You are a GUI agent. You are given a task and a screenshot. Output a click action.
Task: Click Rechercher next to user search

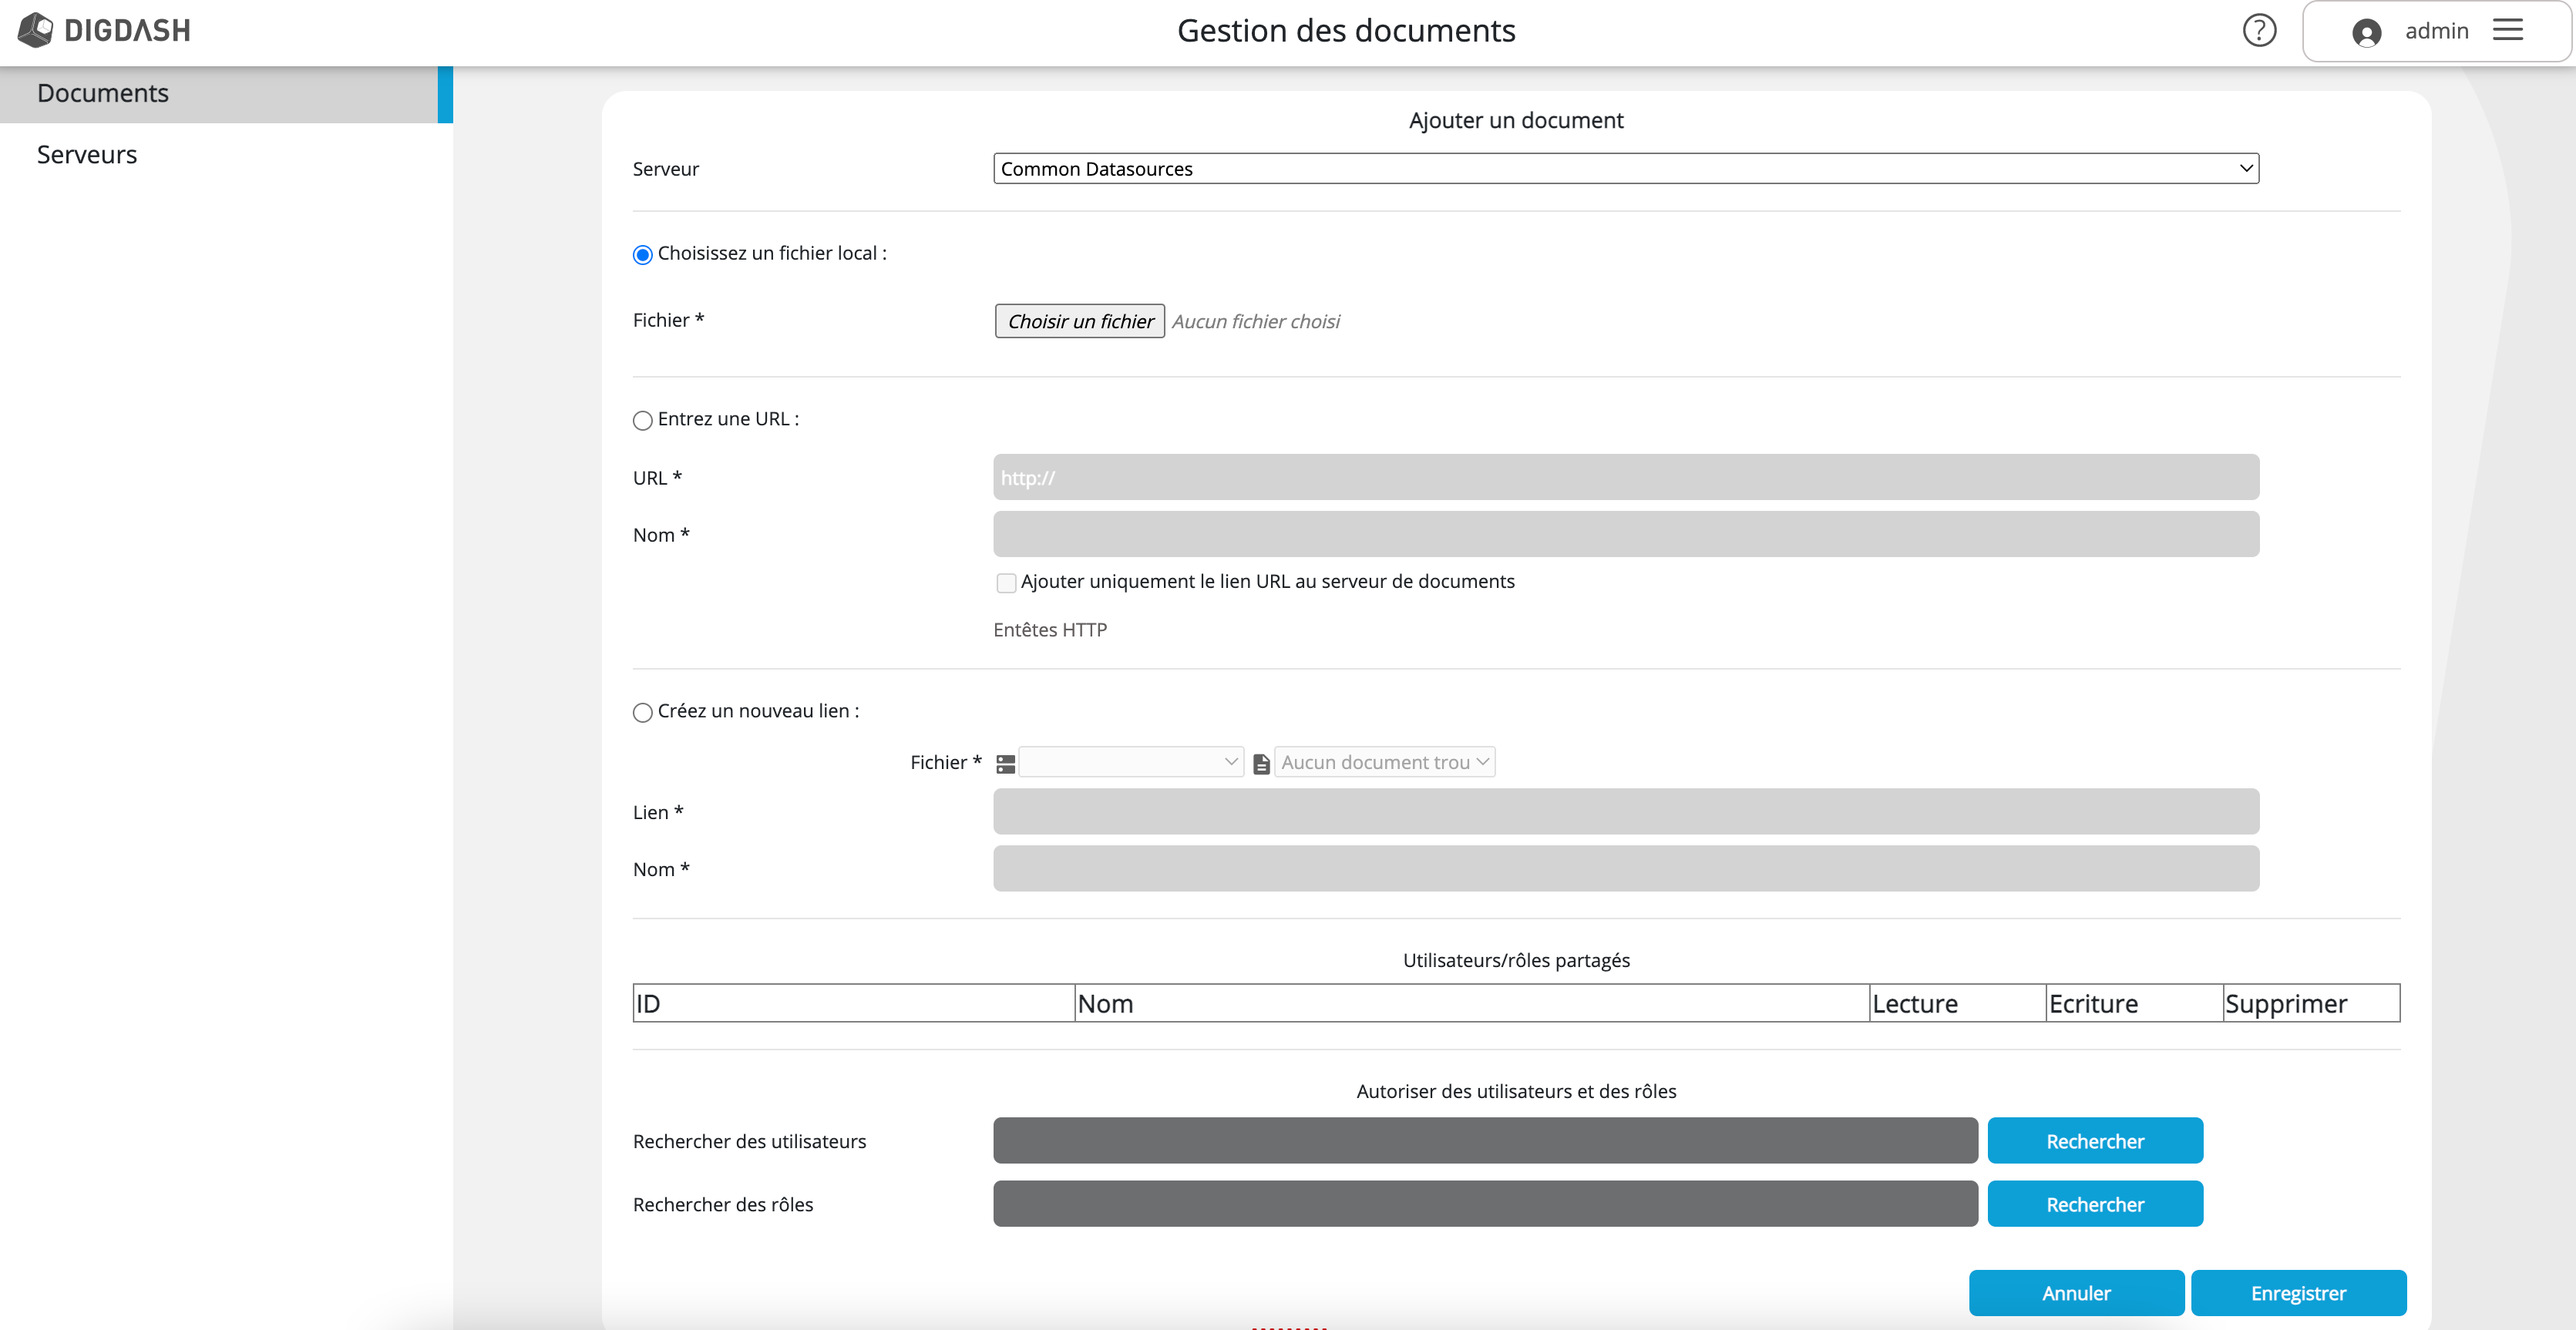2094,1141
